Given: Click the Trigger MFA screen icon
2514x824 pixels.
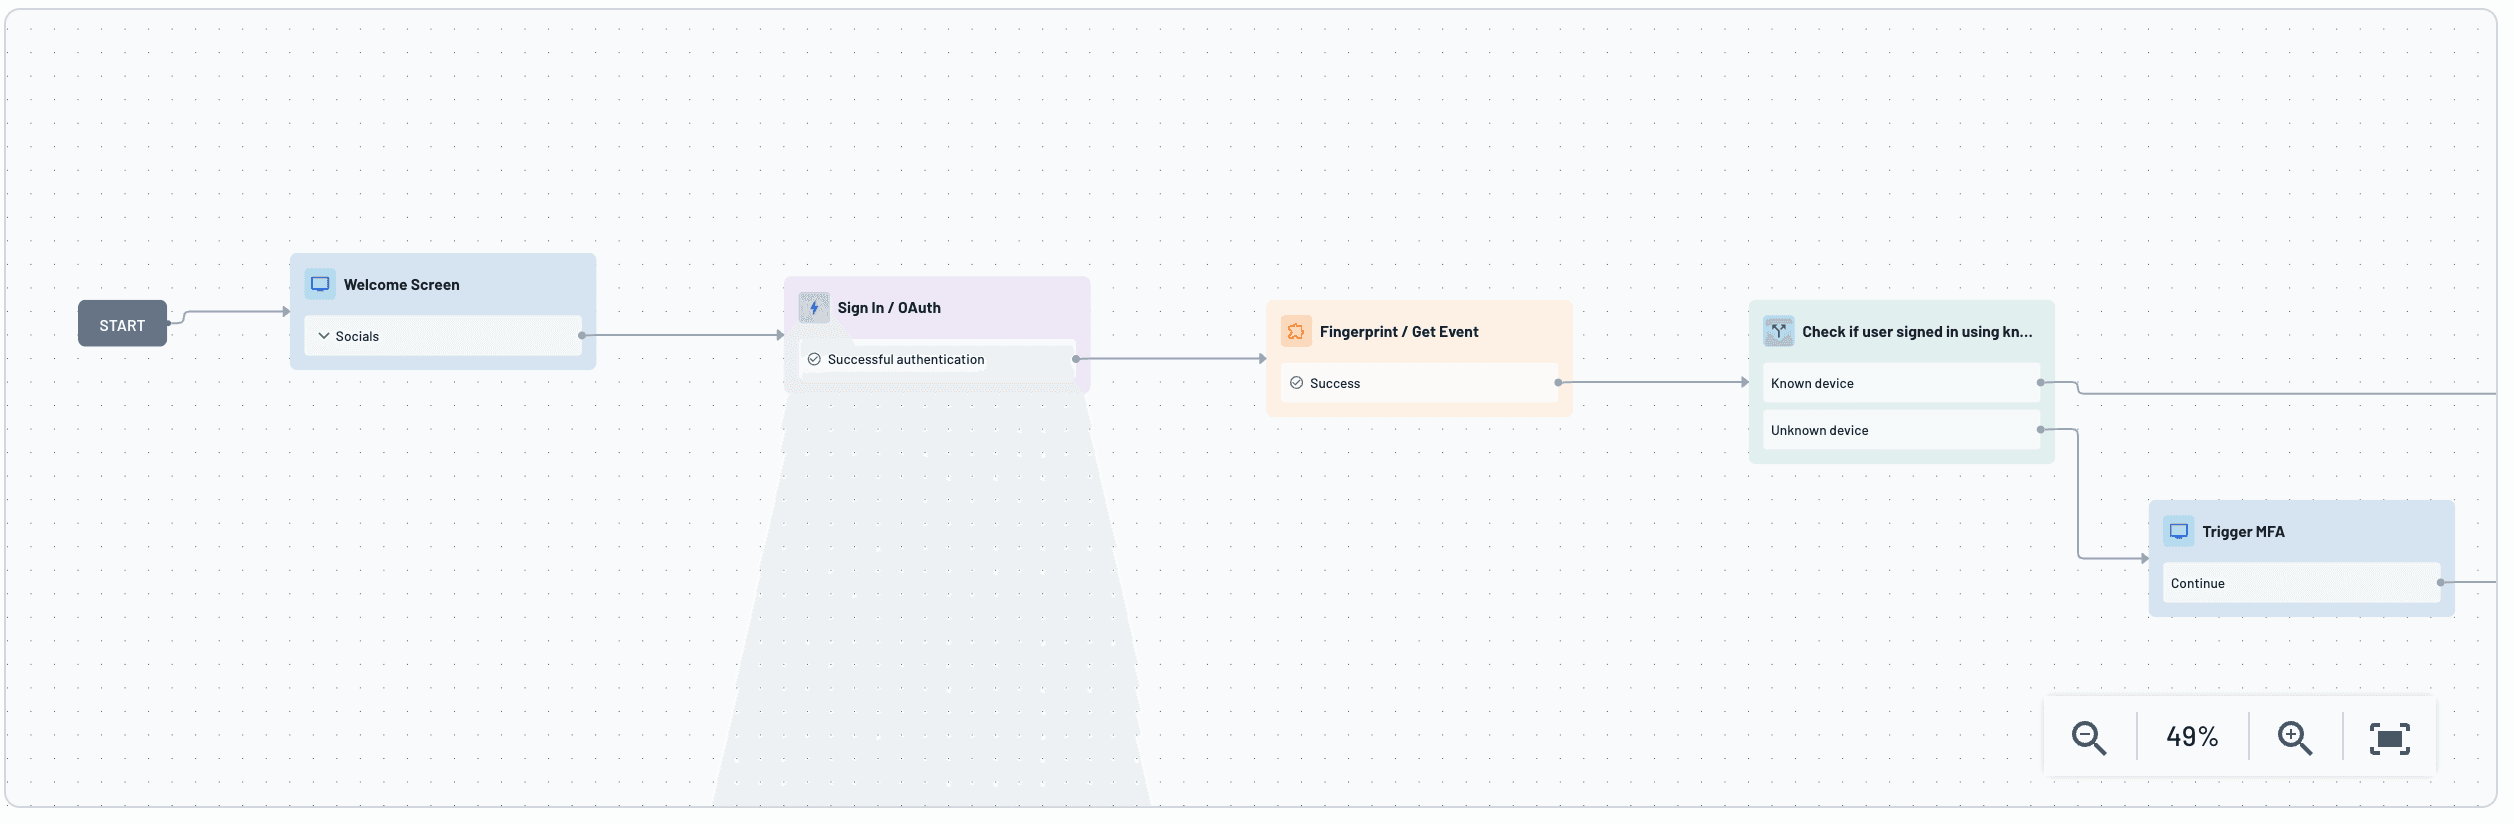Looking at the screenshot, I should [2178, 532].
